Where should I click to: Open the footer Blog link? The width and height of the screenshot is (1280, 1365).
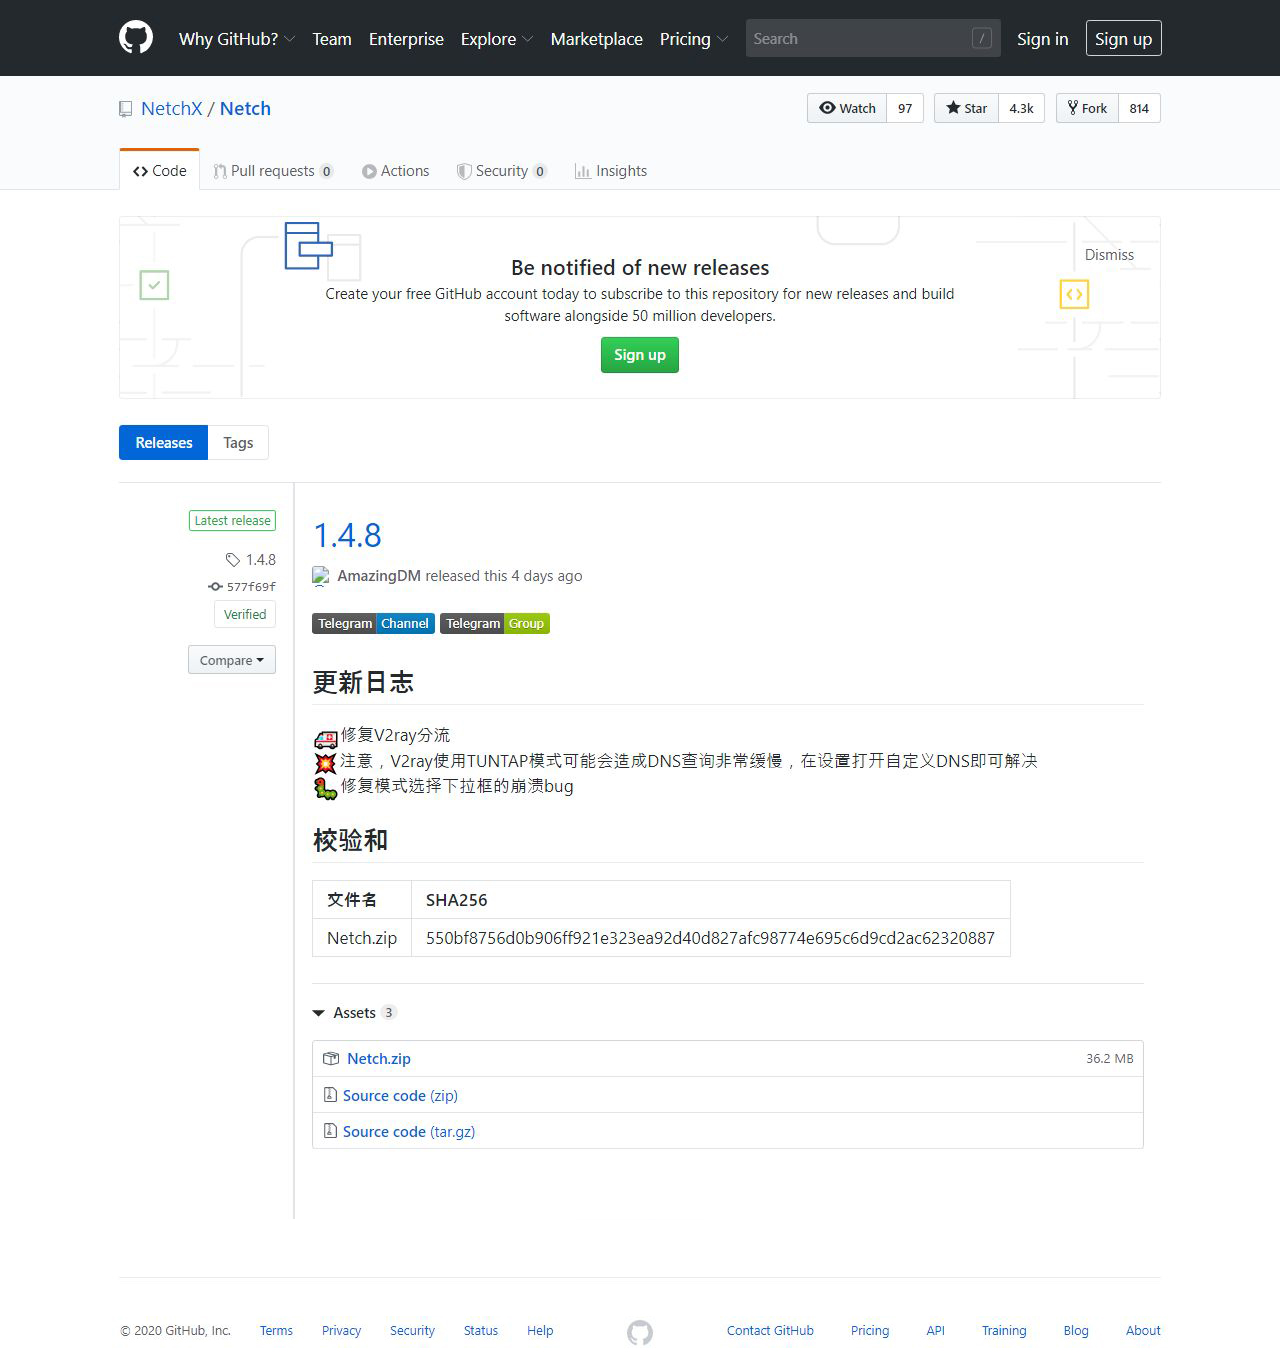click(1076, 1331)
